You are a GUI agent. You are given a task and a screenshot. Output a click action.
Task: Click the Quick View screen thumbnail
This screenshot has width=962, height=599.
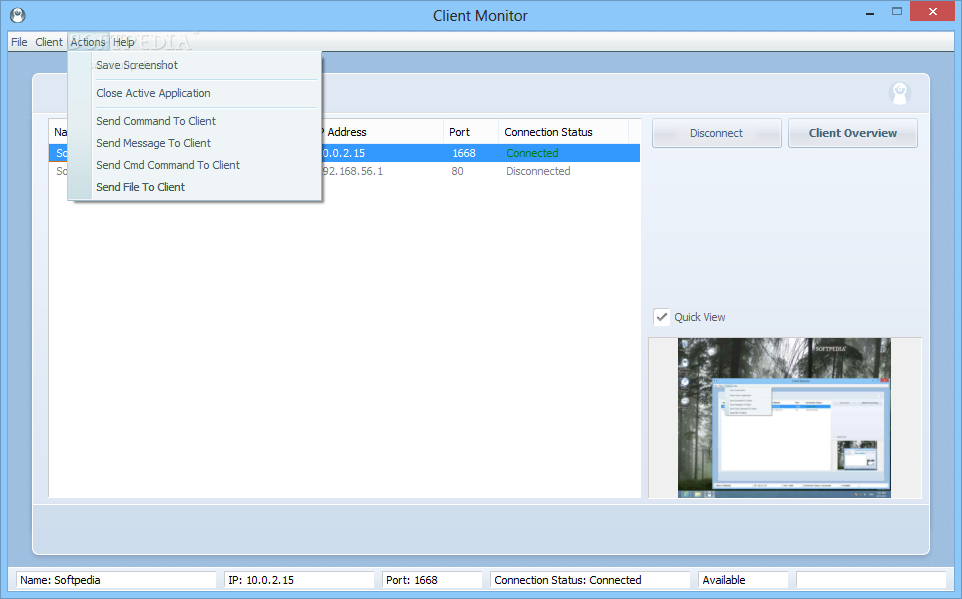click(784, 417)
